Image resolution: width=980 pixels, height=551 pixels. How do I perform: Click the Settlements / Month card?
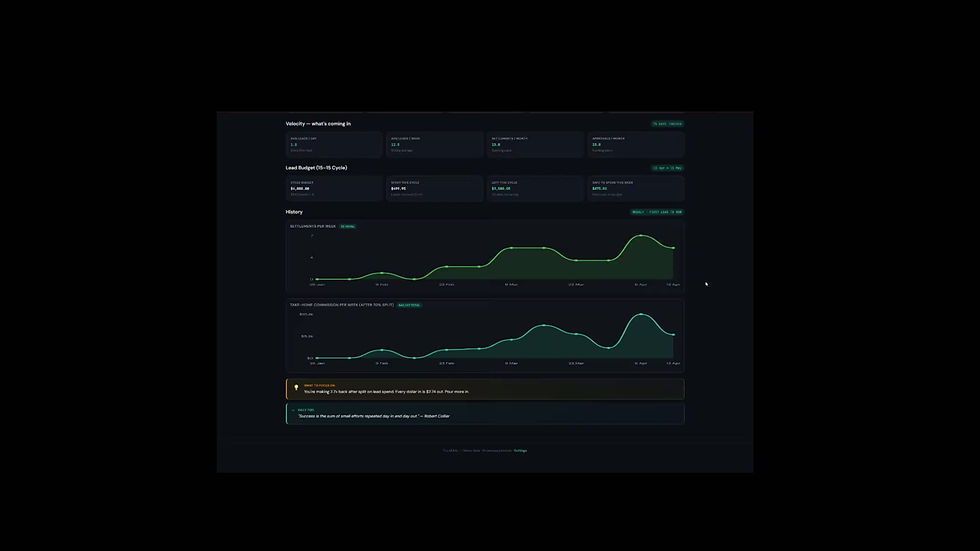coord(535,144)
